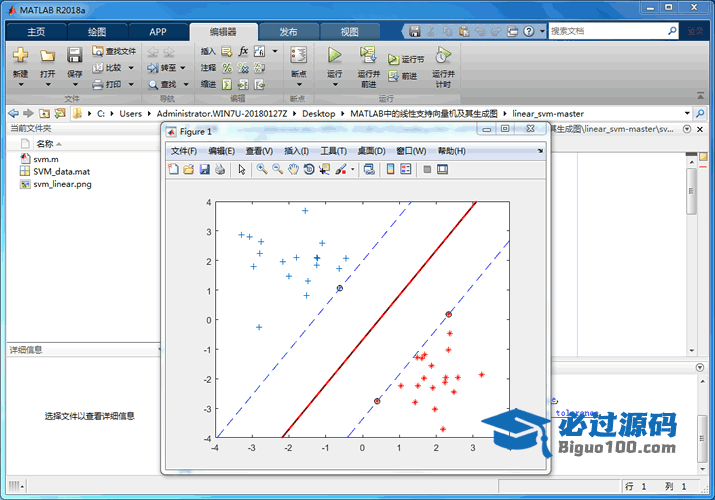715x500 pixels.
Task: Switch to the Home (主页) tab
Action: click(36, 32)
